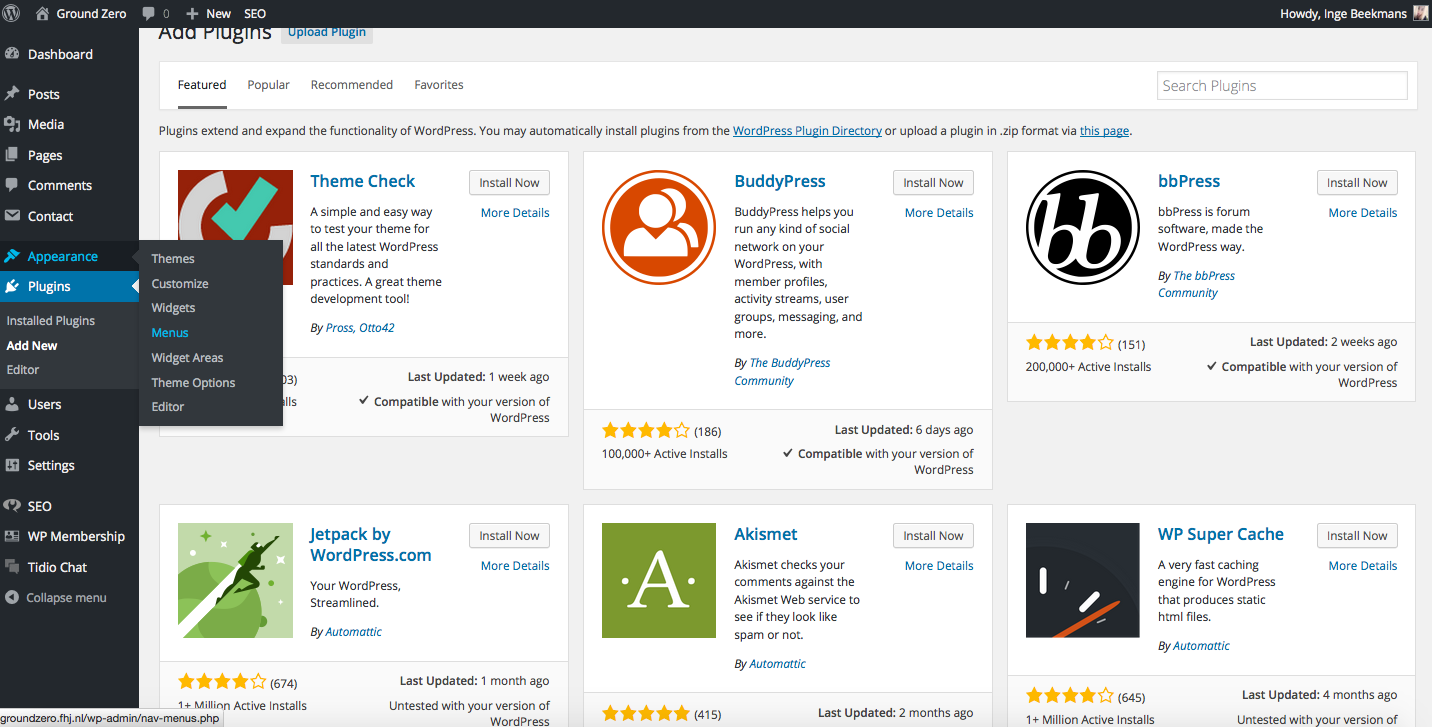Open Widgets from Appearance flyout
The height and width of the screenshot is (727, 1432).
click(173, 308)
